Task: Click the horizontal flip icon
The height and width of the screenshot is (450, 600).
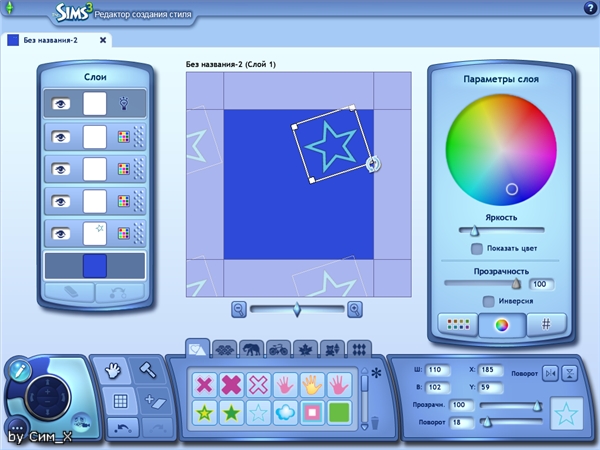Action: click(550, 373)
